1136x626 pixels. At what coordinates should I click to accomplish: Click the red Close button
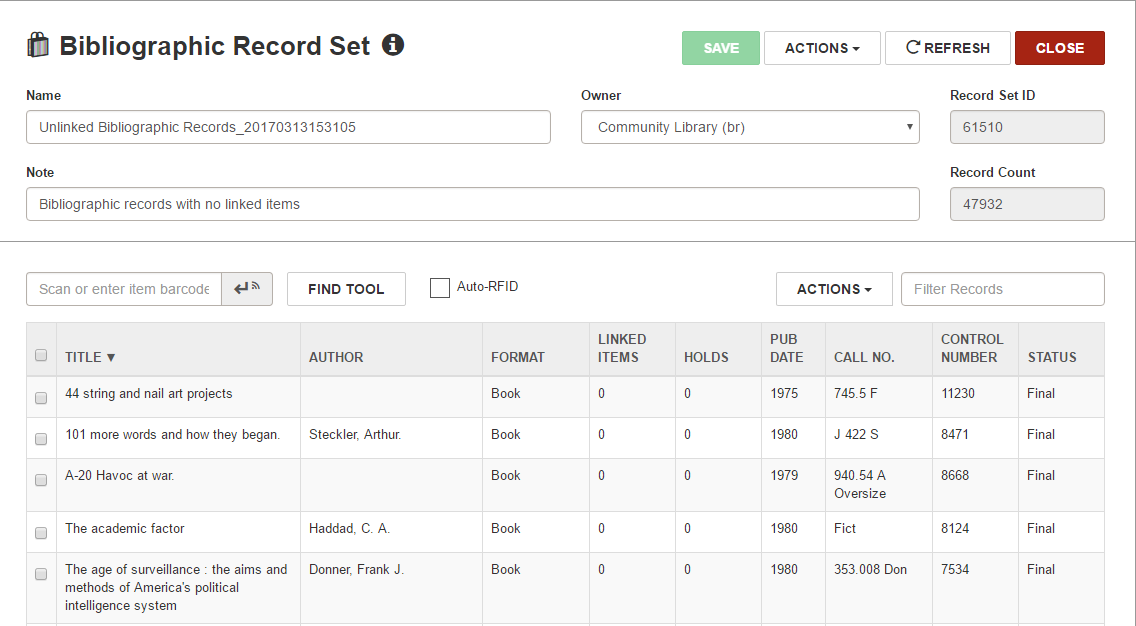1059,48
